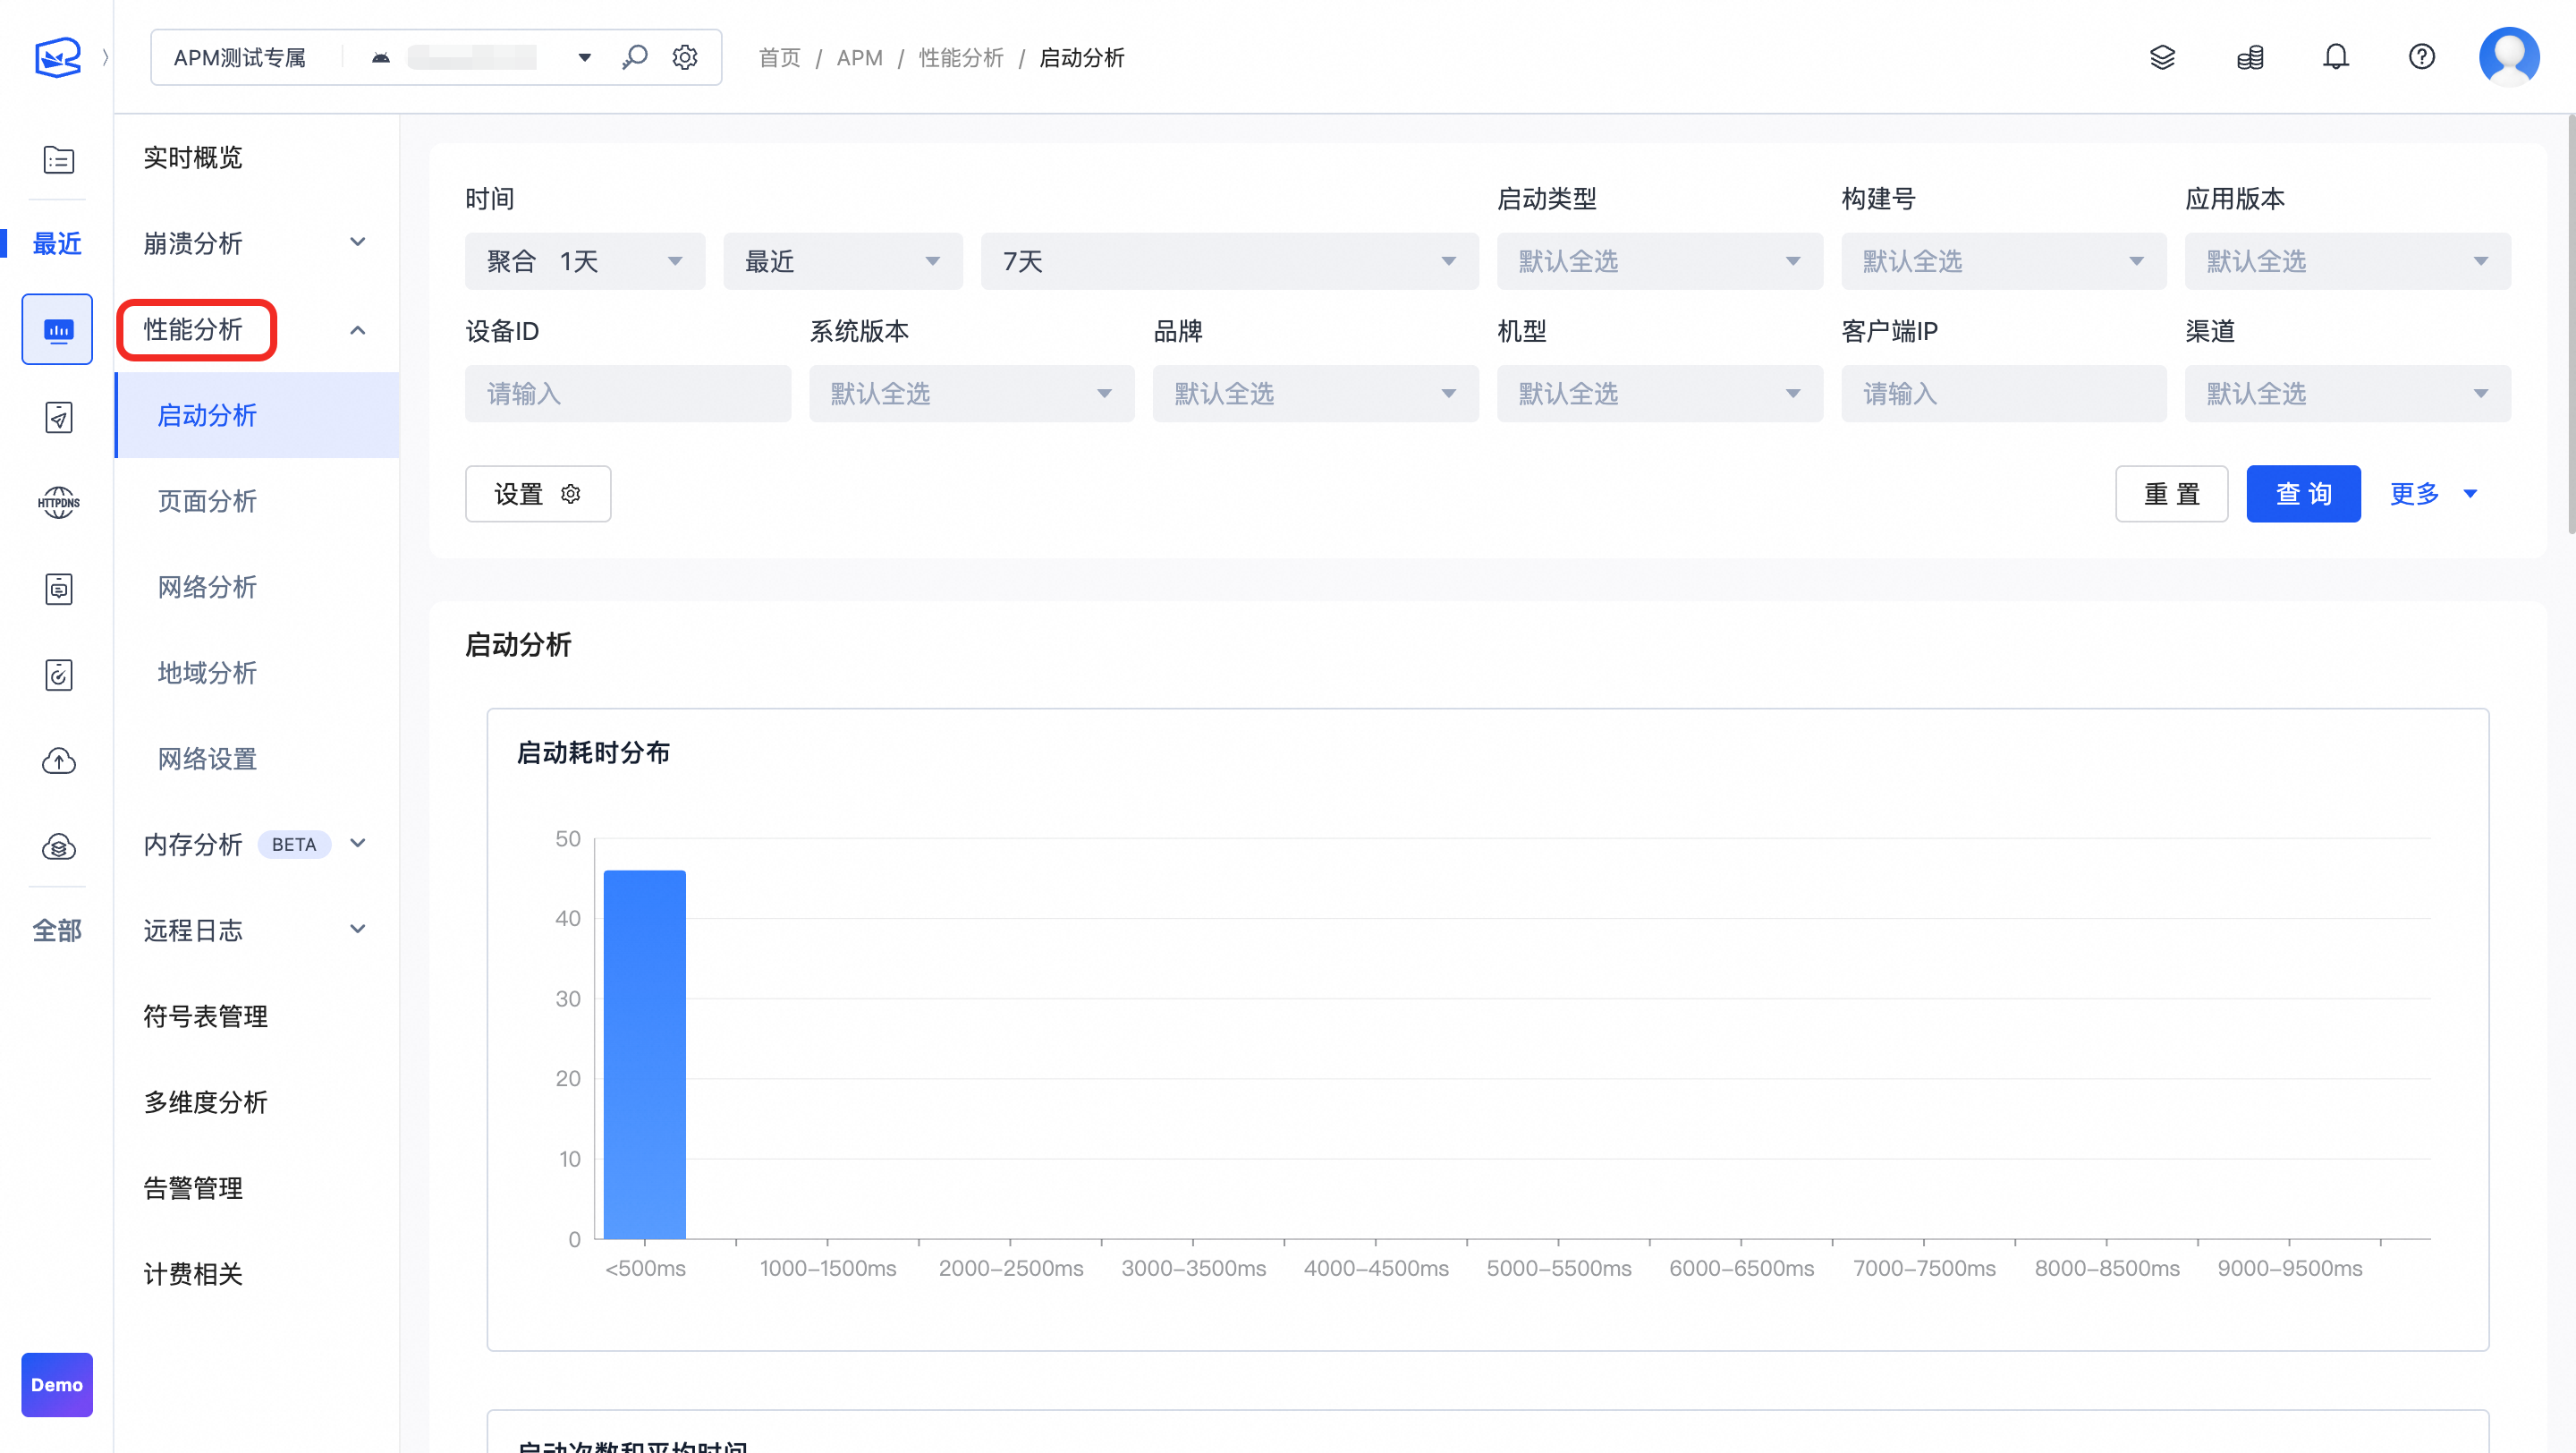Click the search magnifier icon in app selector

pos(634,57)
